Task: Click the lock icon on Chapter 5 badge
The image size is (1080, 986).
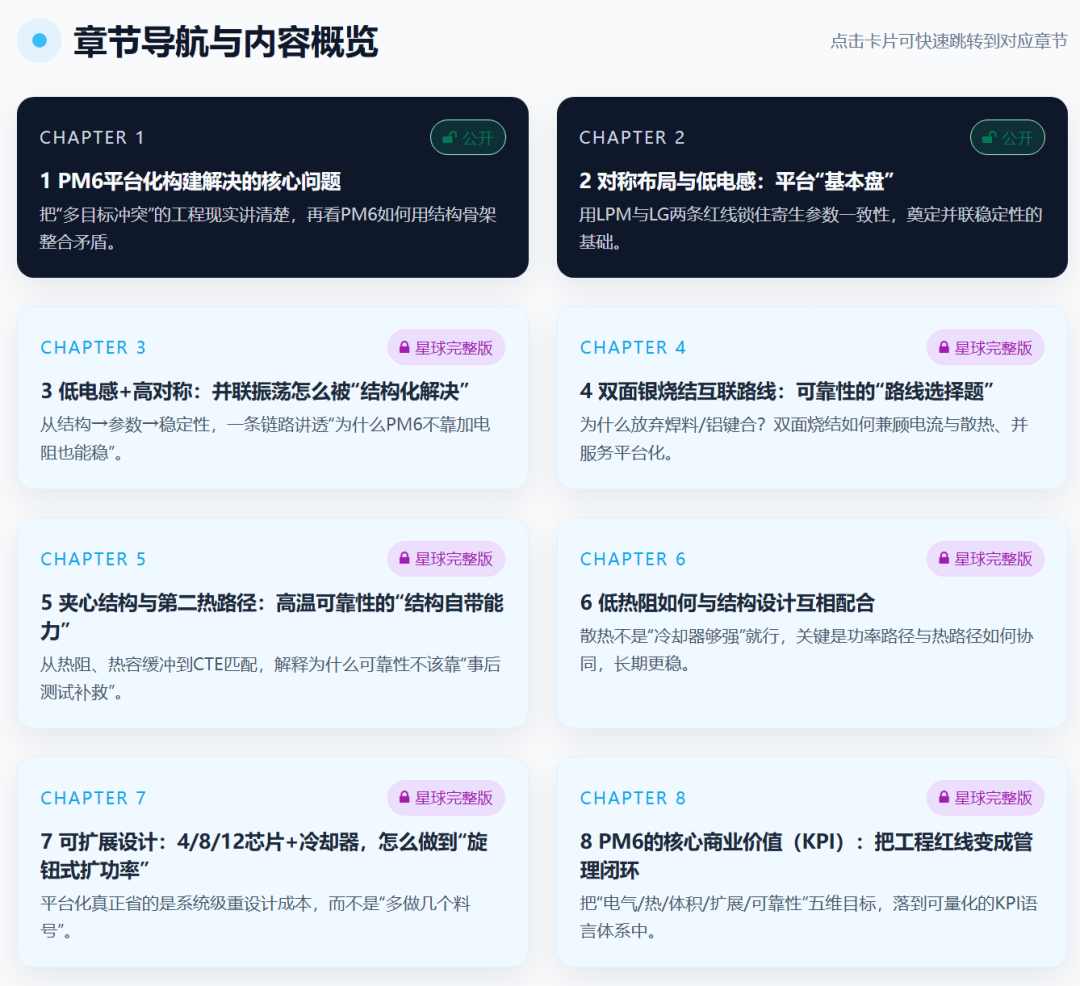Action: (x=402, y=559)
